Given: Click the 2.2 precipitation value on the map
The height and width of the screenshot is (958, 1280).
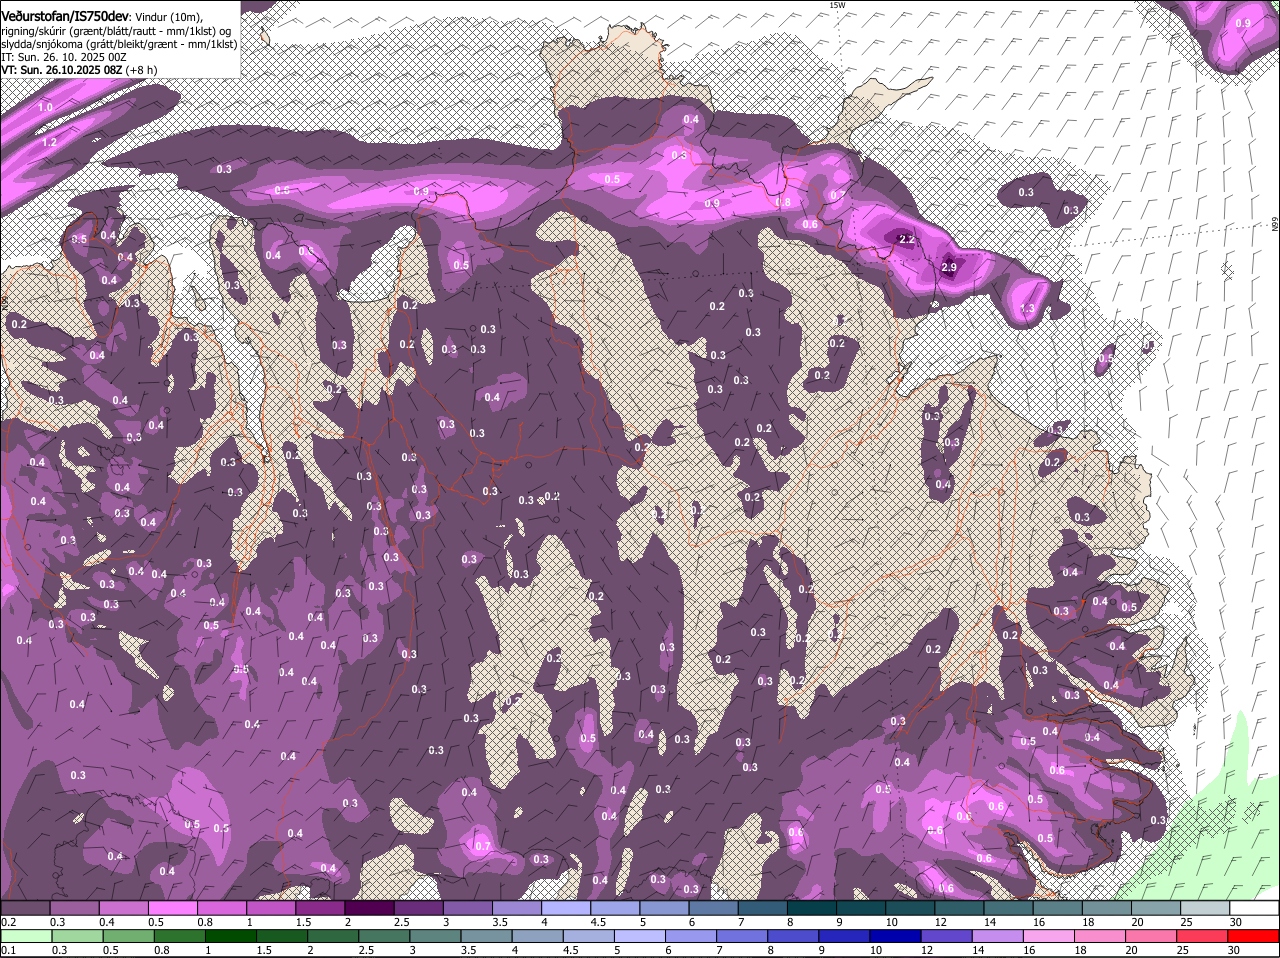Looking at the screenshot, I should click(x=907, y=240).
